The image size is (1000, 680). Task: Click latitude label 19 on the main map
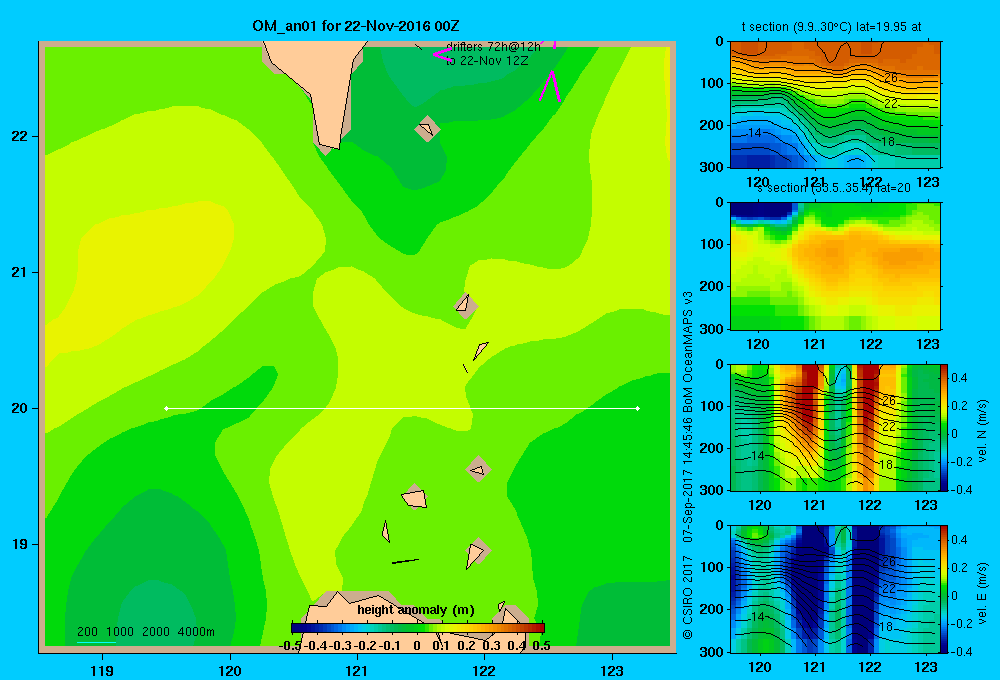pyautogui.click(x=19, y=544)
